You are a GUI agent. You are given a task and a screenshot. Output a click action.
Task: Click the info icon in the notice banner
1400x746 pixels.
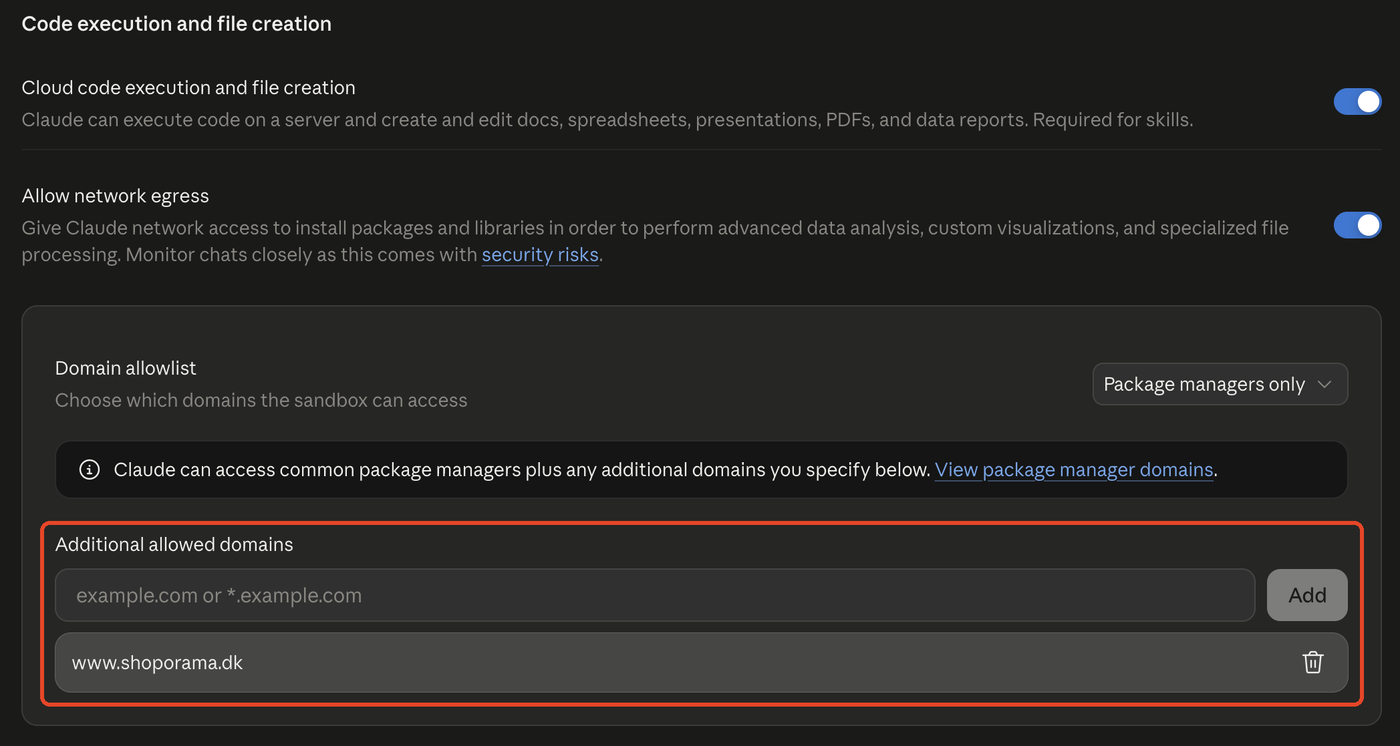[x=89, y=469]
